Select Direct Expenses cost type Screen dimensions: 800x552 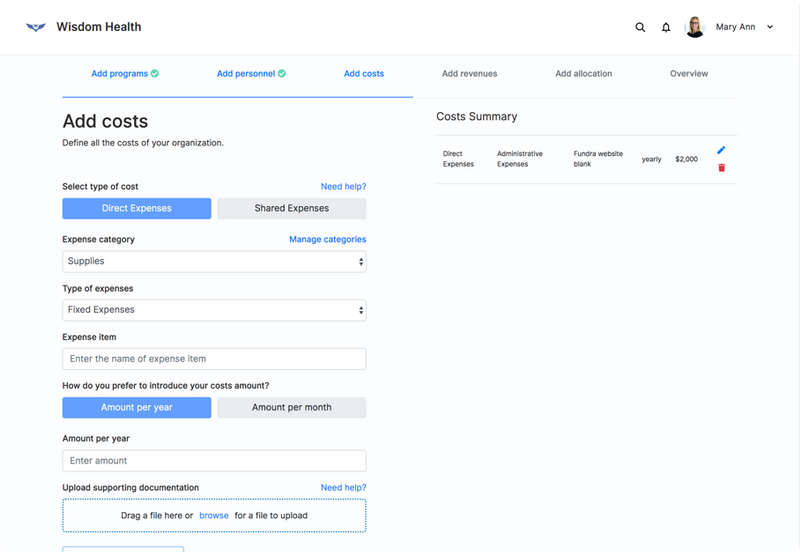point(137,208)
